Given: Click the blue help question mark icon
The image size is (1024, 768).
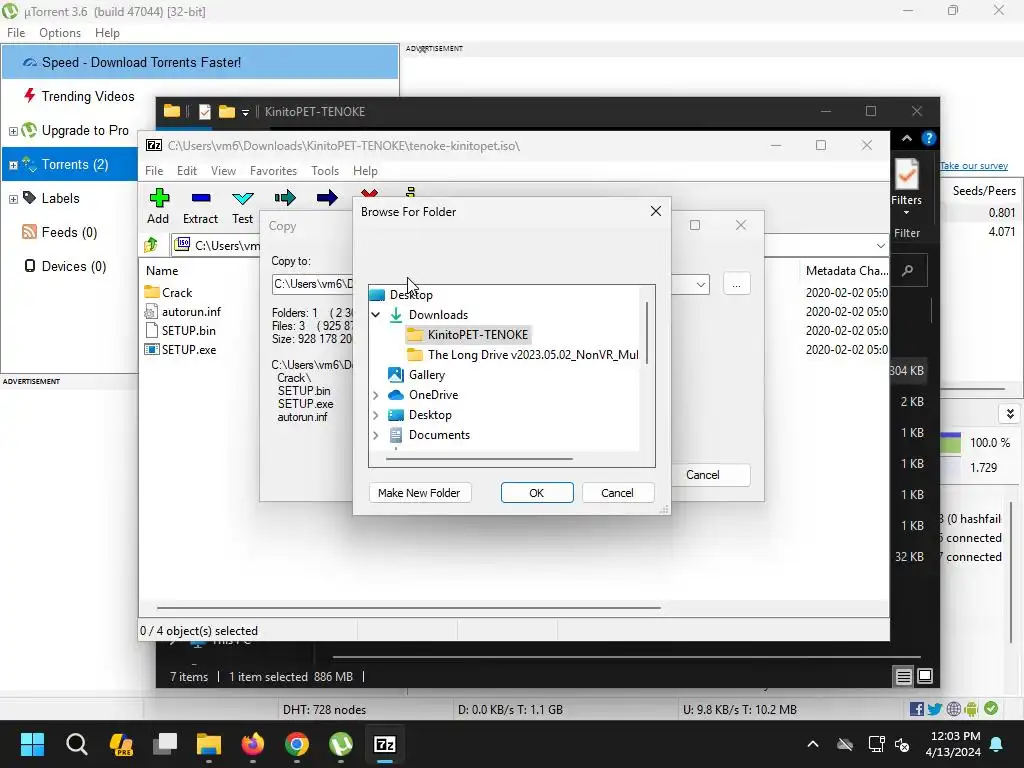Looking at the screenshot, I should (x=928, y=138).
